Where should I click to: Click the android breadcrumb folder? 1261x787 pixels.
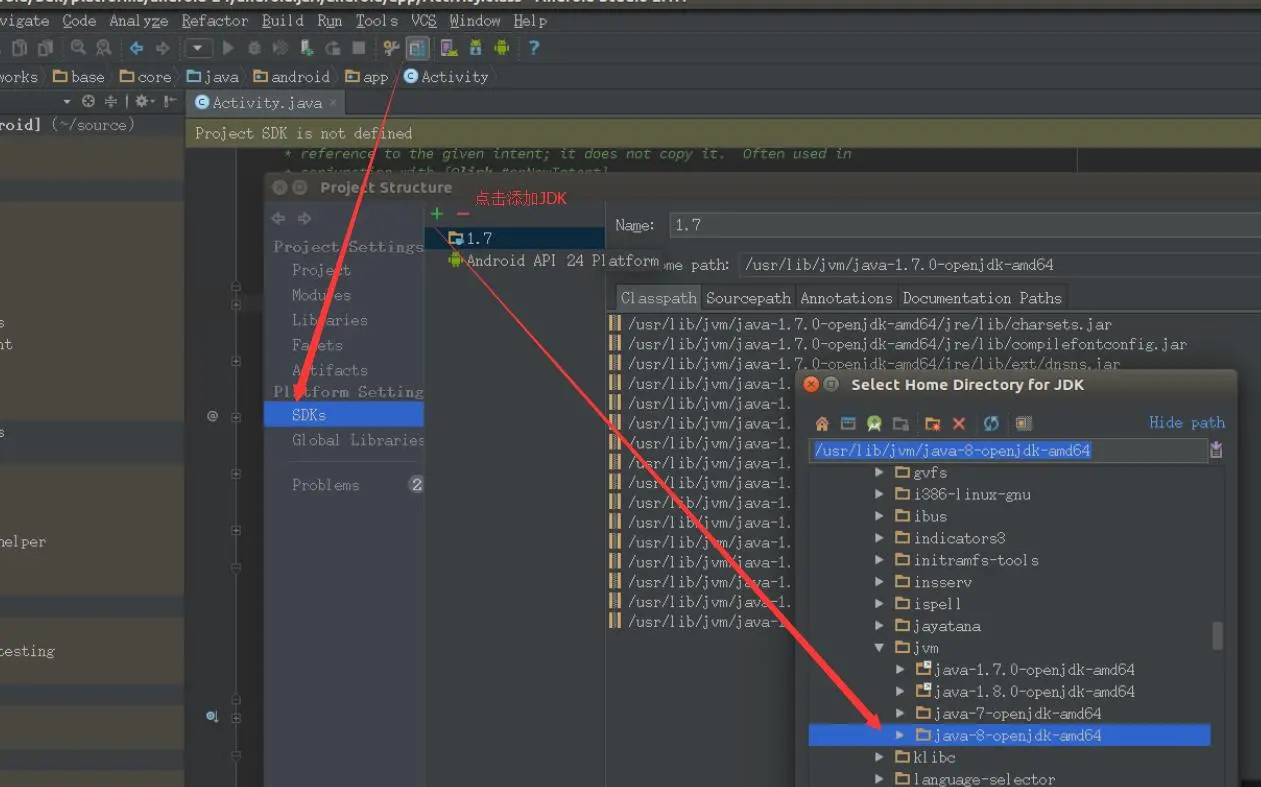[x=291, y=77]
